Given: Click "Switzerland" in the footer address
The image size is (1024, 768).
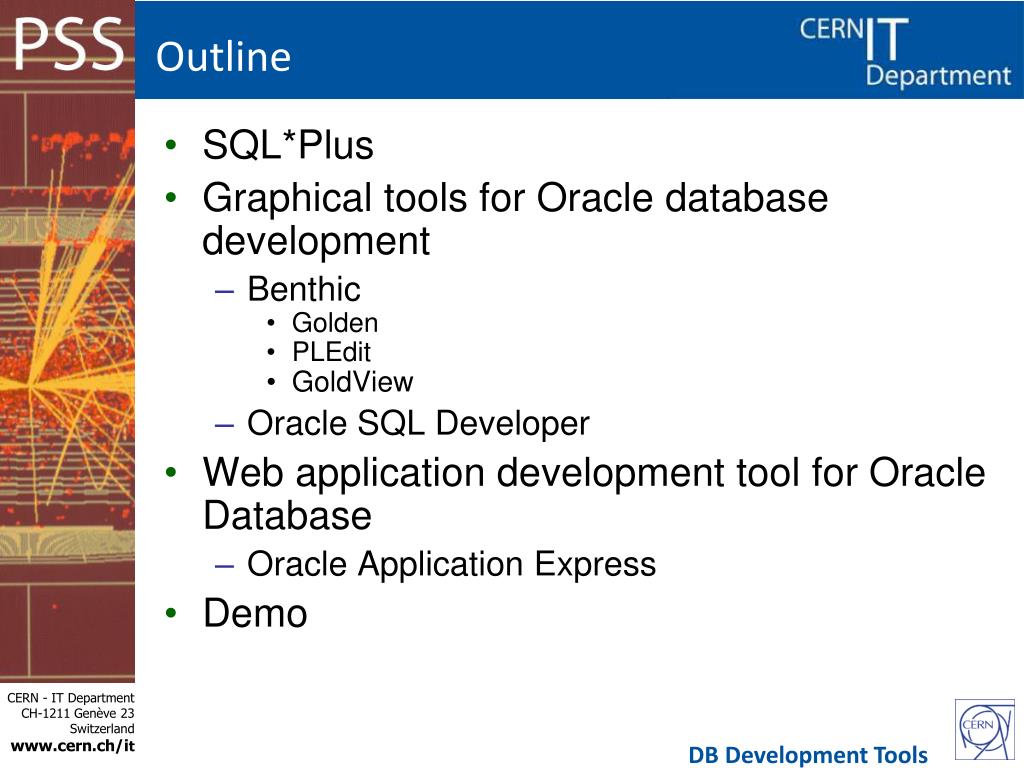Looking at the screenshot, I should [x=102, y=728].
